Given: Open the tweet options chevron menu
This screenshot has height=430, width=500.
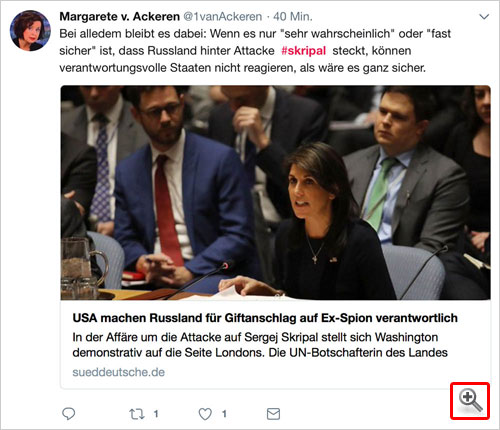Looking at the screenshot, I should point(484,17).
